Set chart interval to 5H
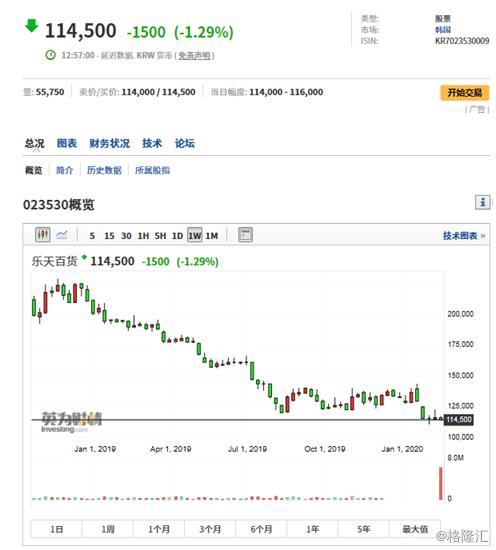The width and height of the screenshot is (496, 550). pyautogui.click(x=160, y=236)
